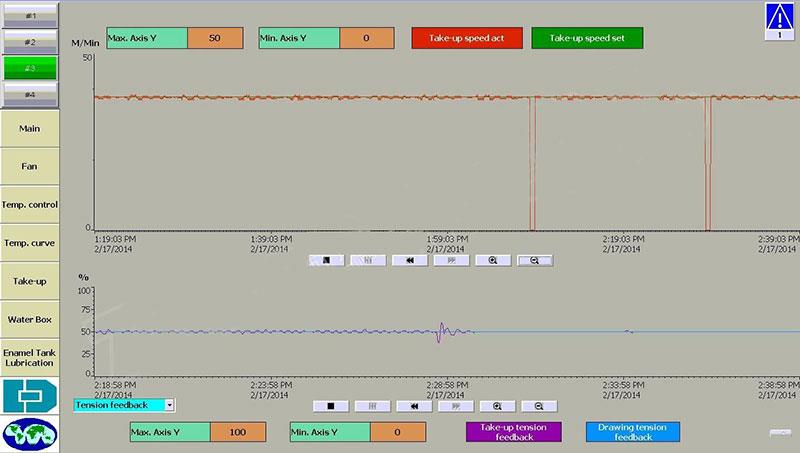Zoom out on the speed trend chart
Viewport: 800px width, 453px height.
coord(535,259)
